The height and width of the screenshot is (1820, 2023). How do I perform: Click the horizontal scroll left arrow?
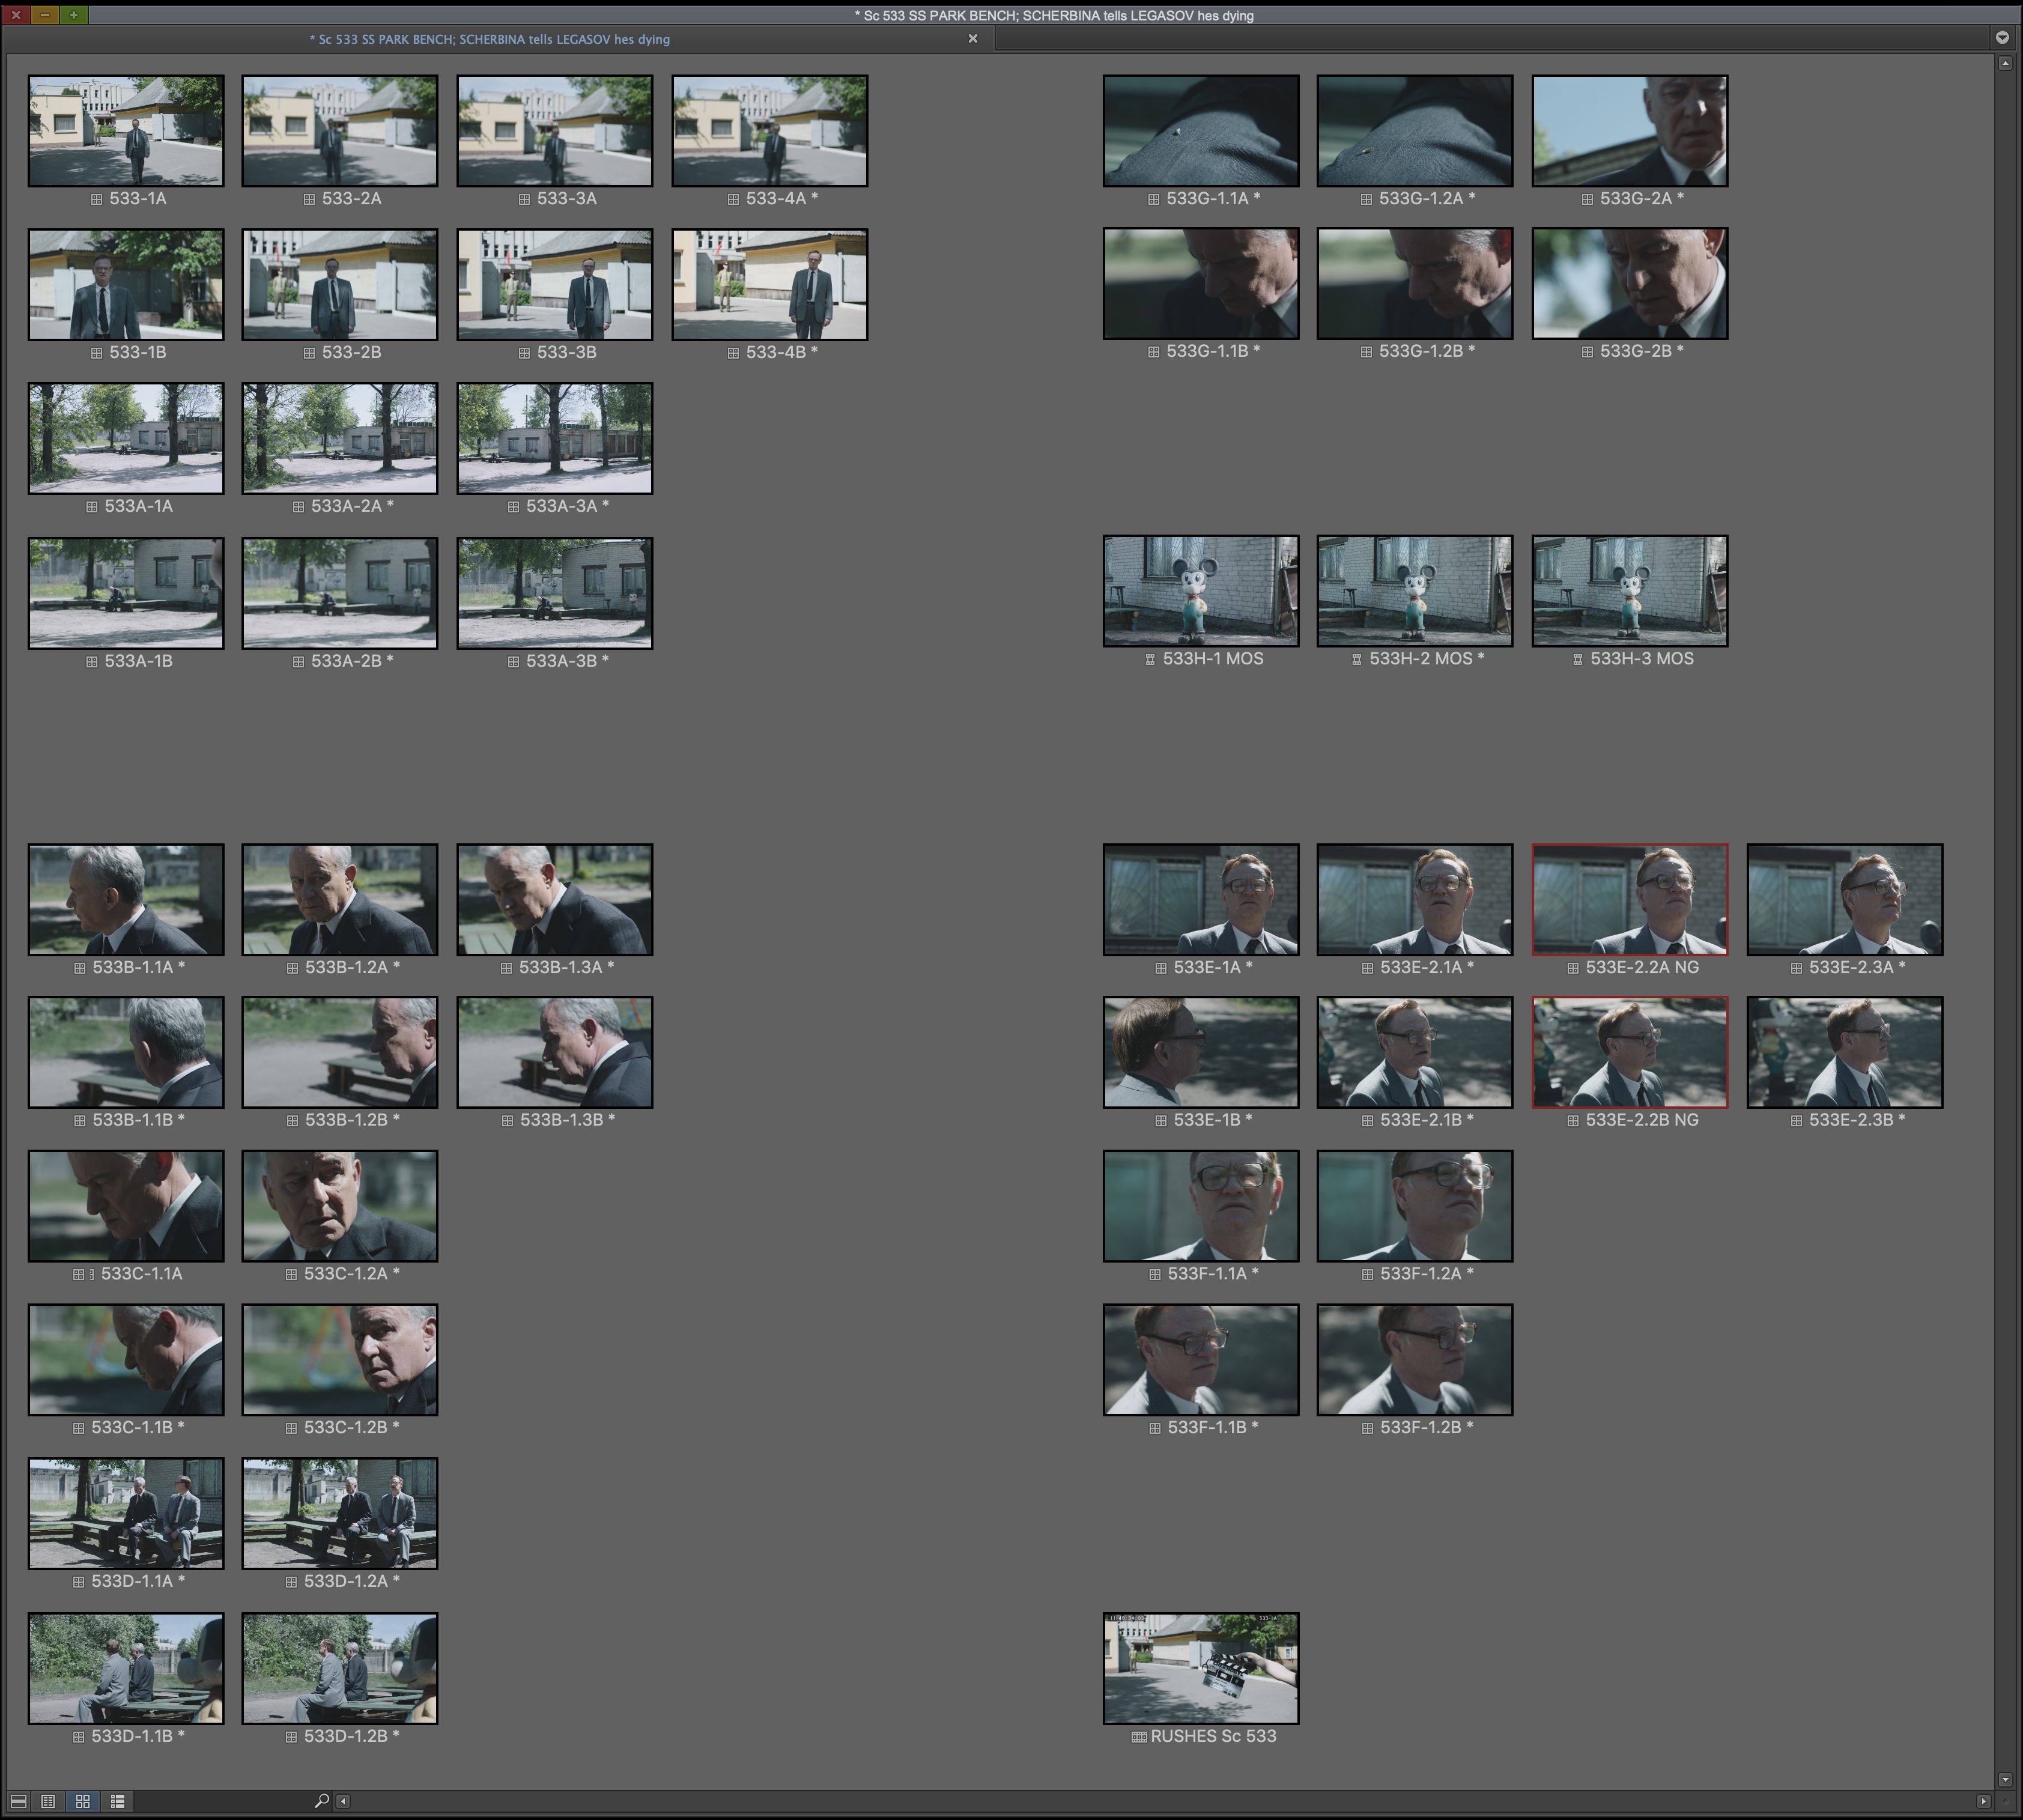(x=343, y=1801)
